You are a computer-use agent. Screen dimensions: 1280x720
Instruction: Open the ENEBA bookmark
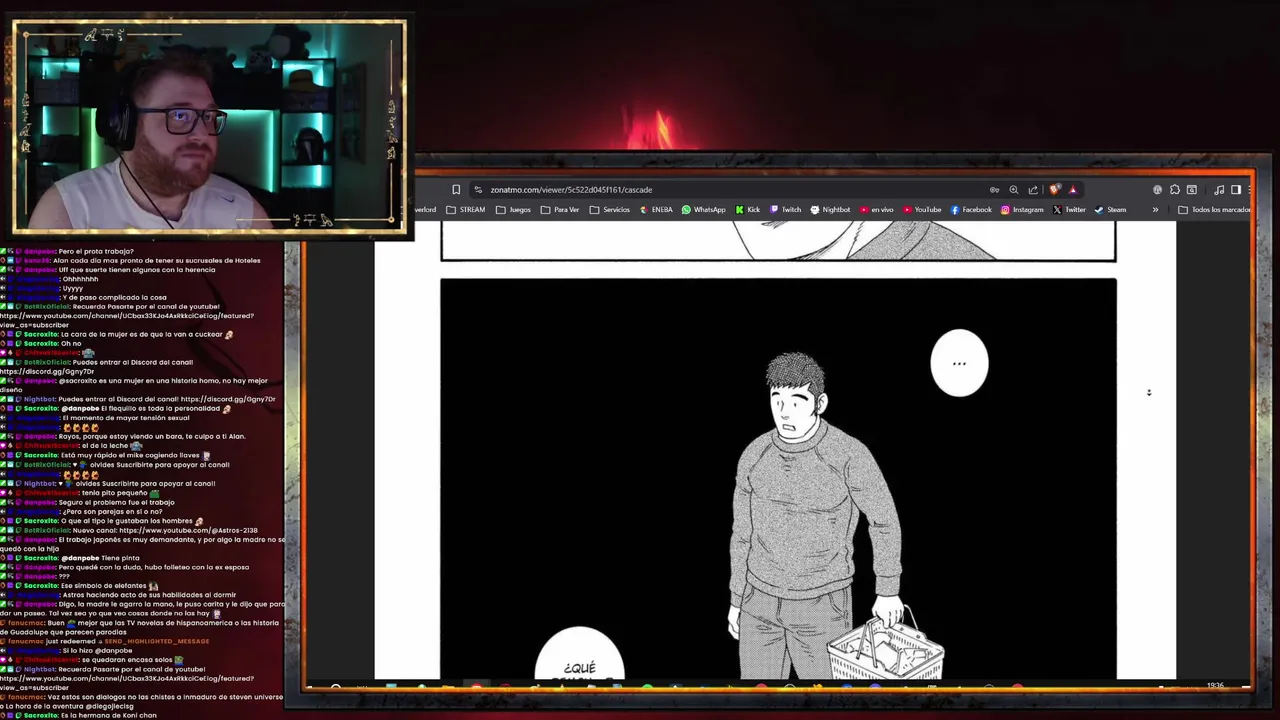tap(656, 210)
